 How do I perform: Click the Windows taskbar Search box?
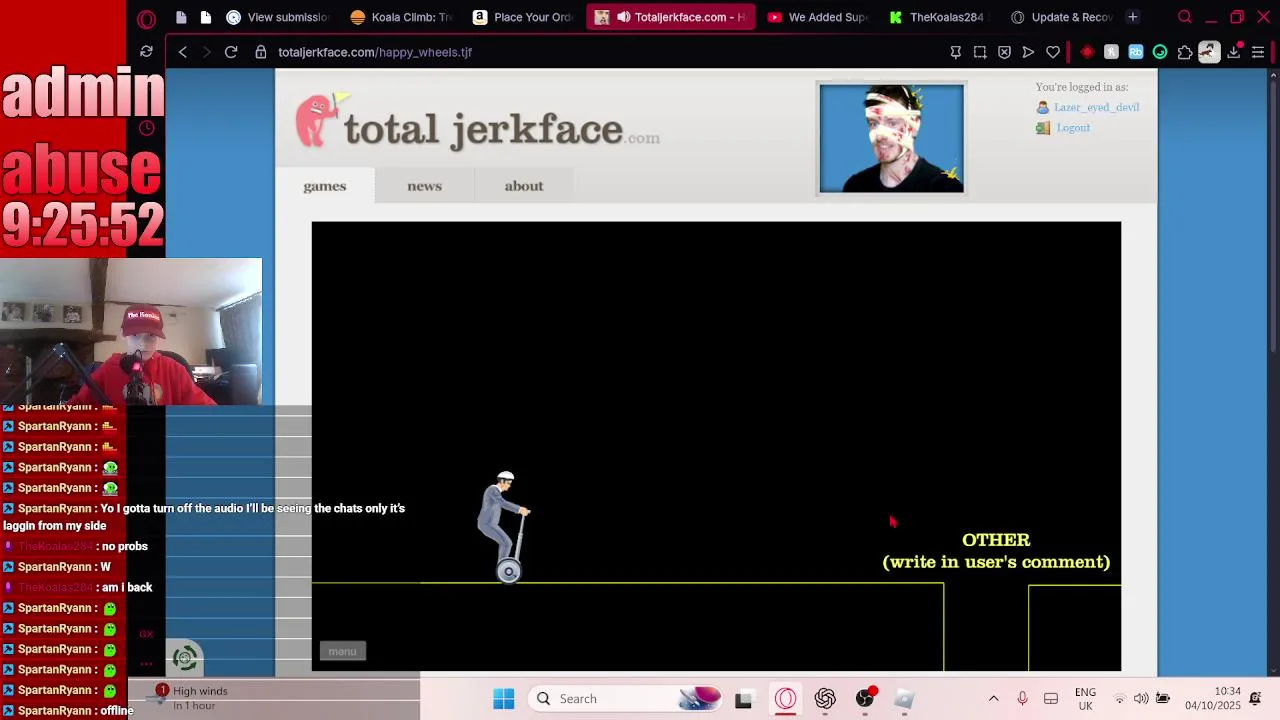[x=625, y=698]
